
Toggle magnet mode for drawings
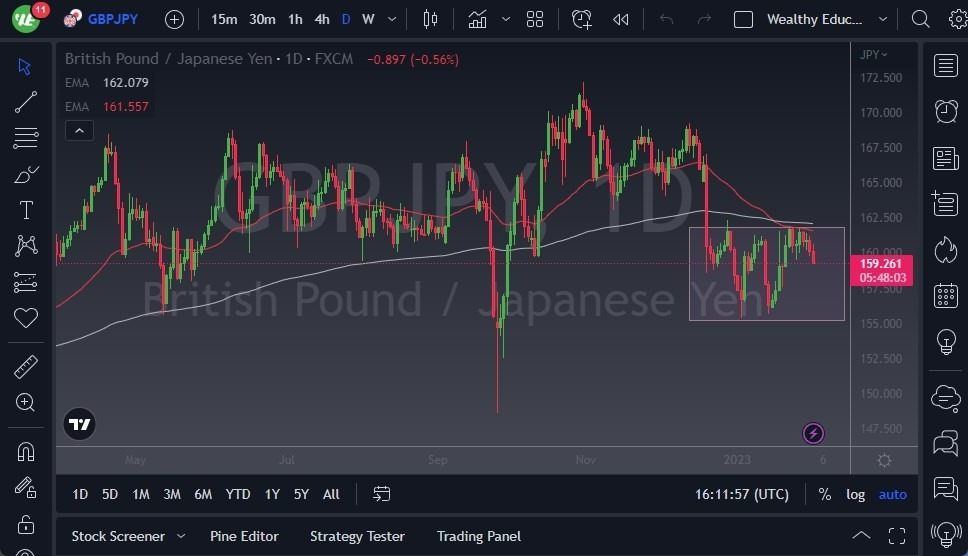tap(25, 452)
